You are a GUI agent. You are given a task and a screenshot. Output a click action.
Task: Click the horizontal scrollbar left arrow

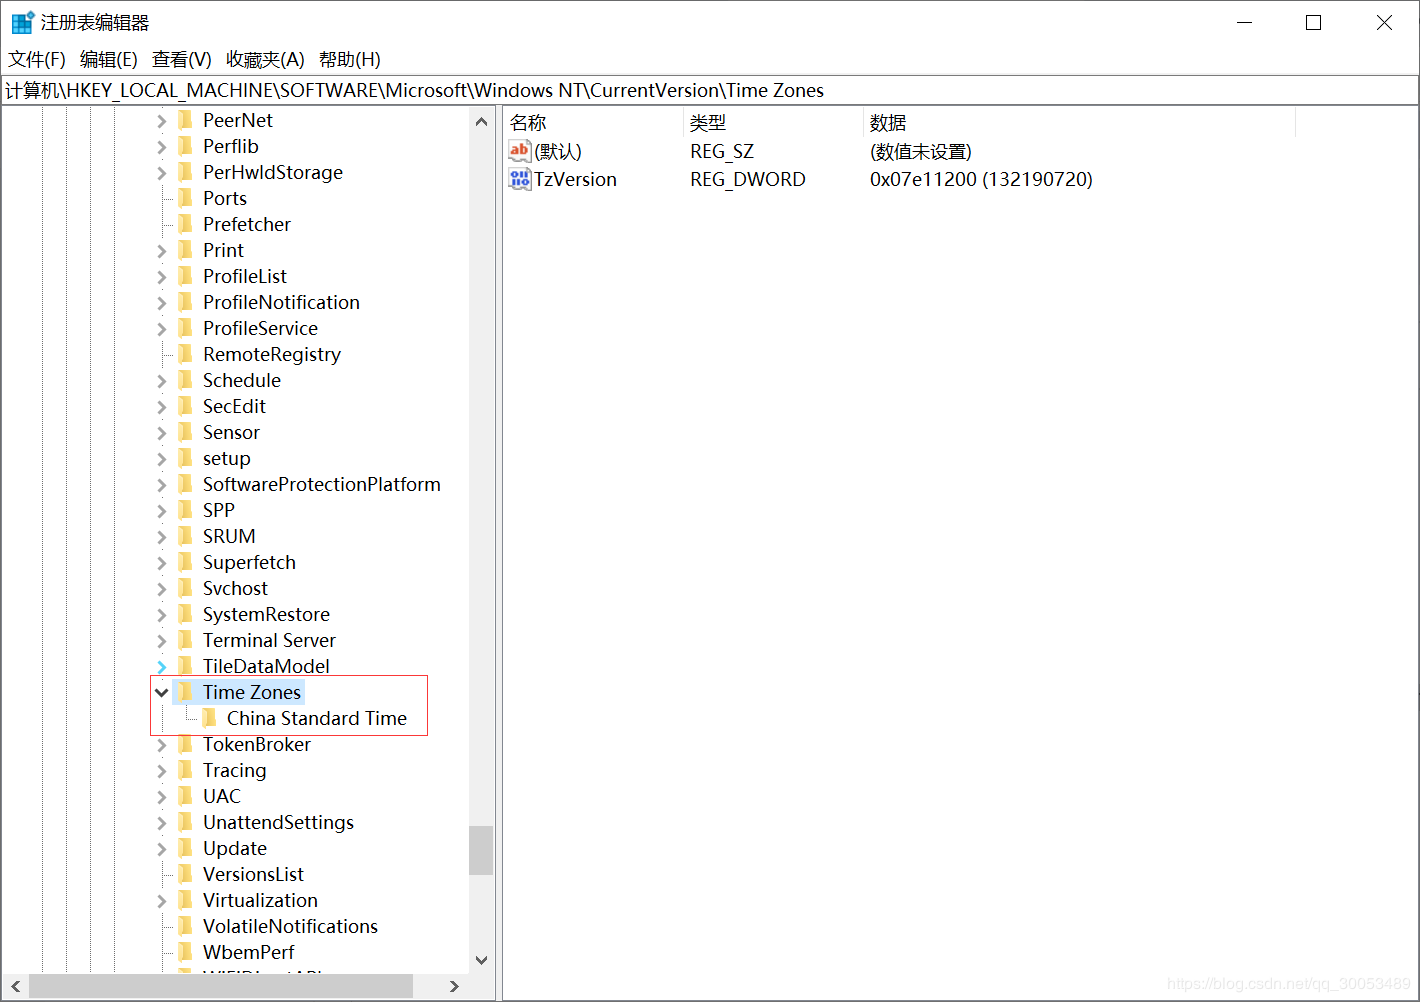pyautogui.click(x=15, y=986)
